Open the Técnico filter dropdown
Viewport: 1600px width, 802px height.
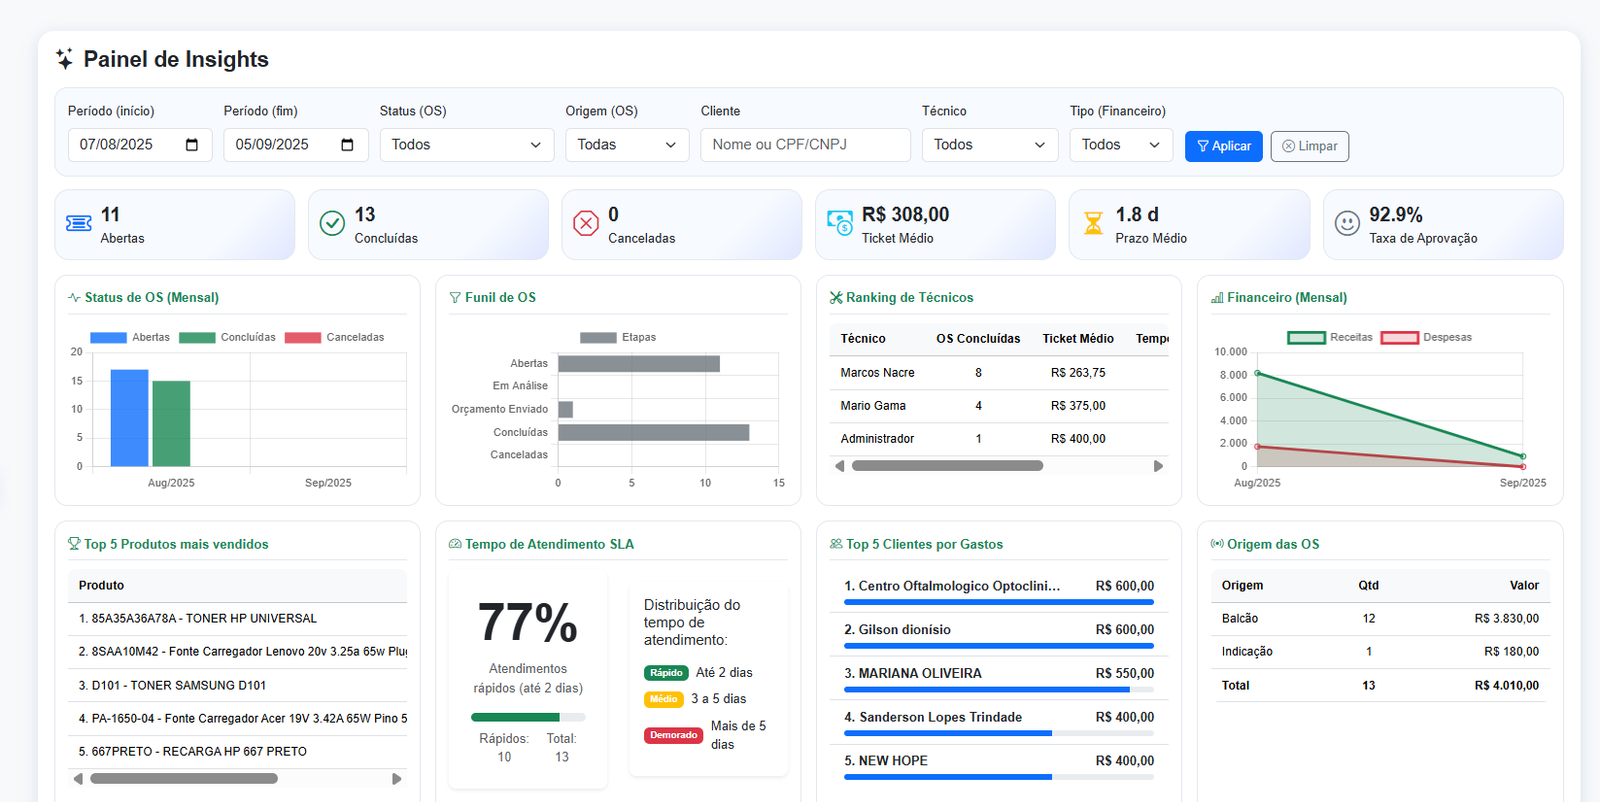[989, 145]
